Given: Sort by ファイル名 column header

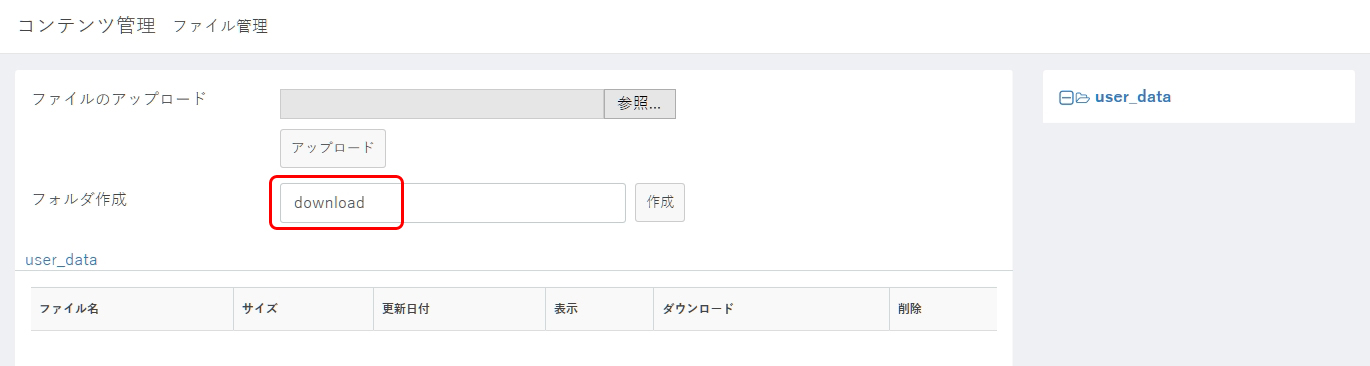Looking at the screenshot, I should [132, 309].
